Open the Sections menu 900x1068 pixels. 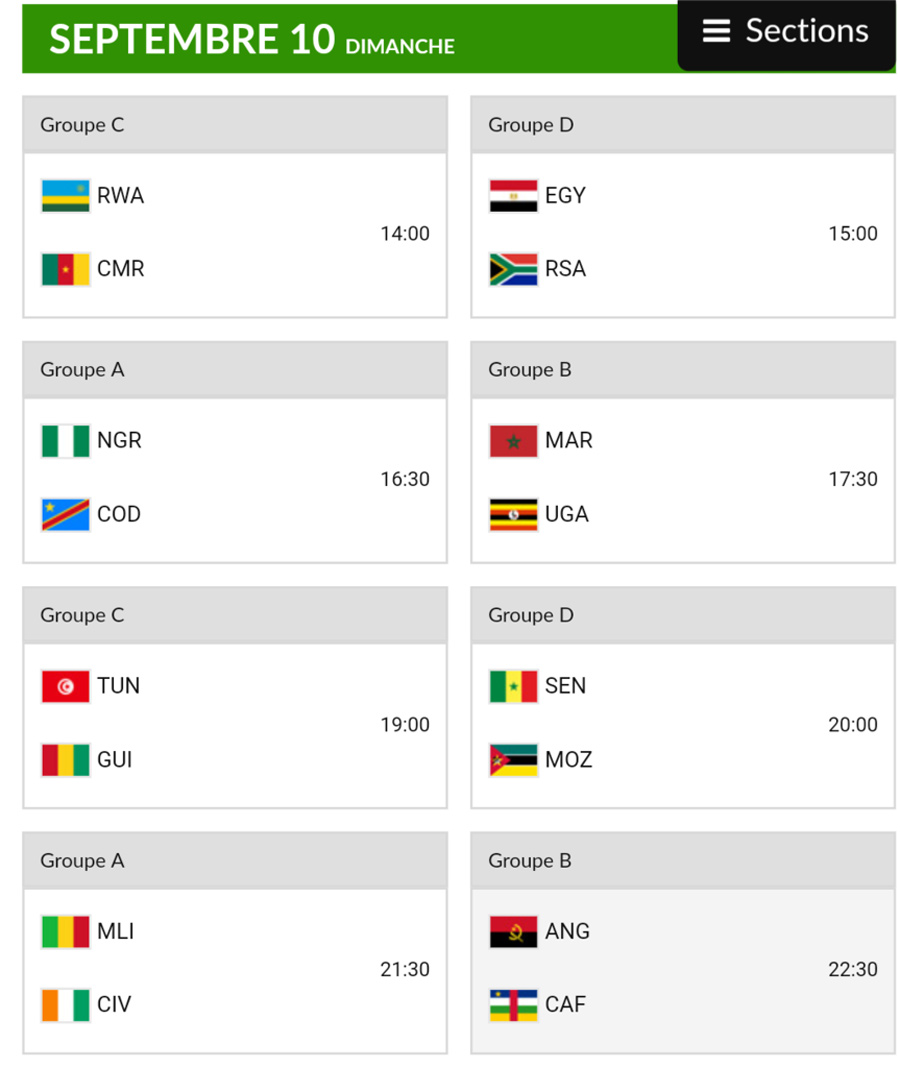coord(786,32)
